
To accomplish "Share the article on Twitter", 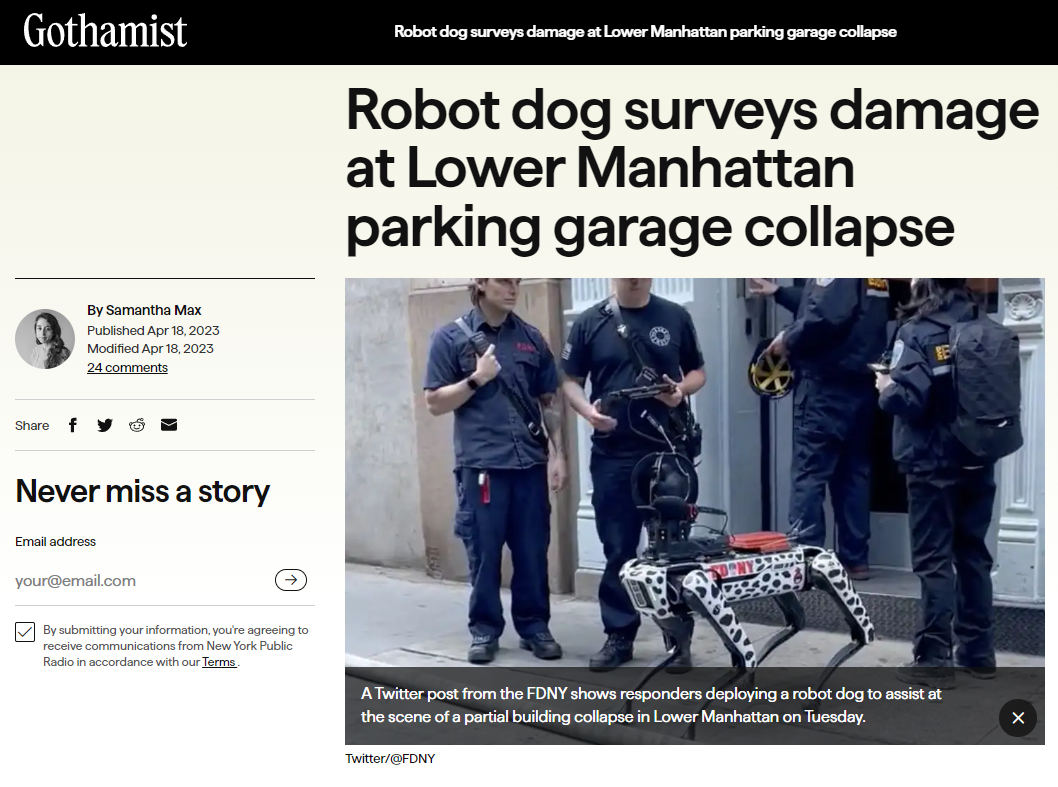I will (x=105, y=425).
